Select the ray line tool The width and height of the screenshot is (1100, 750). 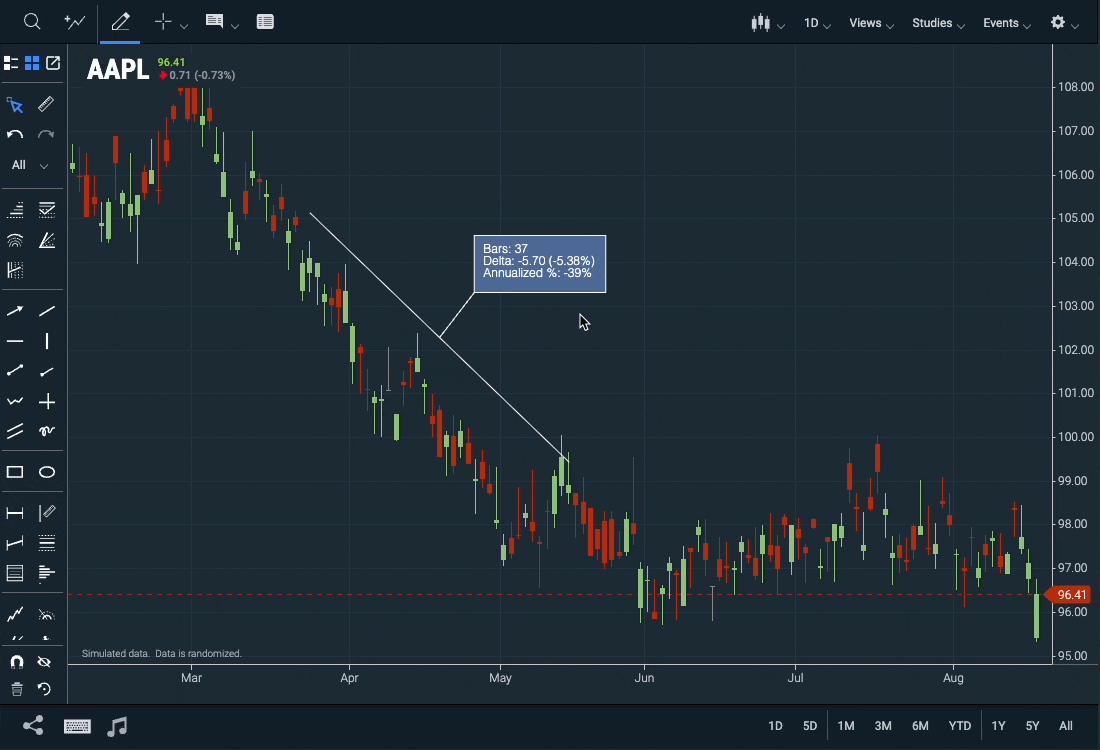pyautogui.click(x=46, y=371)
